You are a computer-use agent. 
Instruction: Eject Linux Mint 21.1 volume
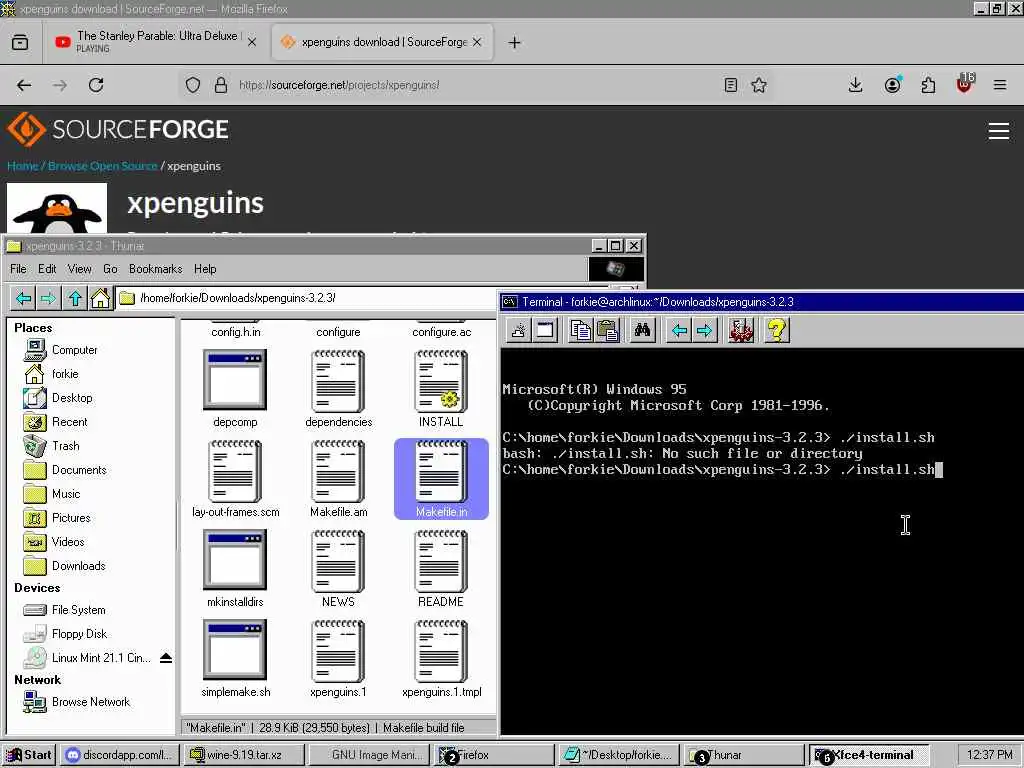166,658
